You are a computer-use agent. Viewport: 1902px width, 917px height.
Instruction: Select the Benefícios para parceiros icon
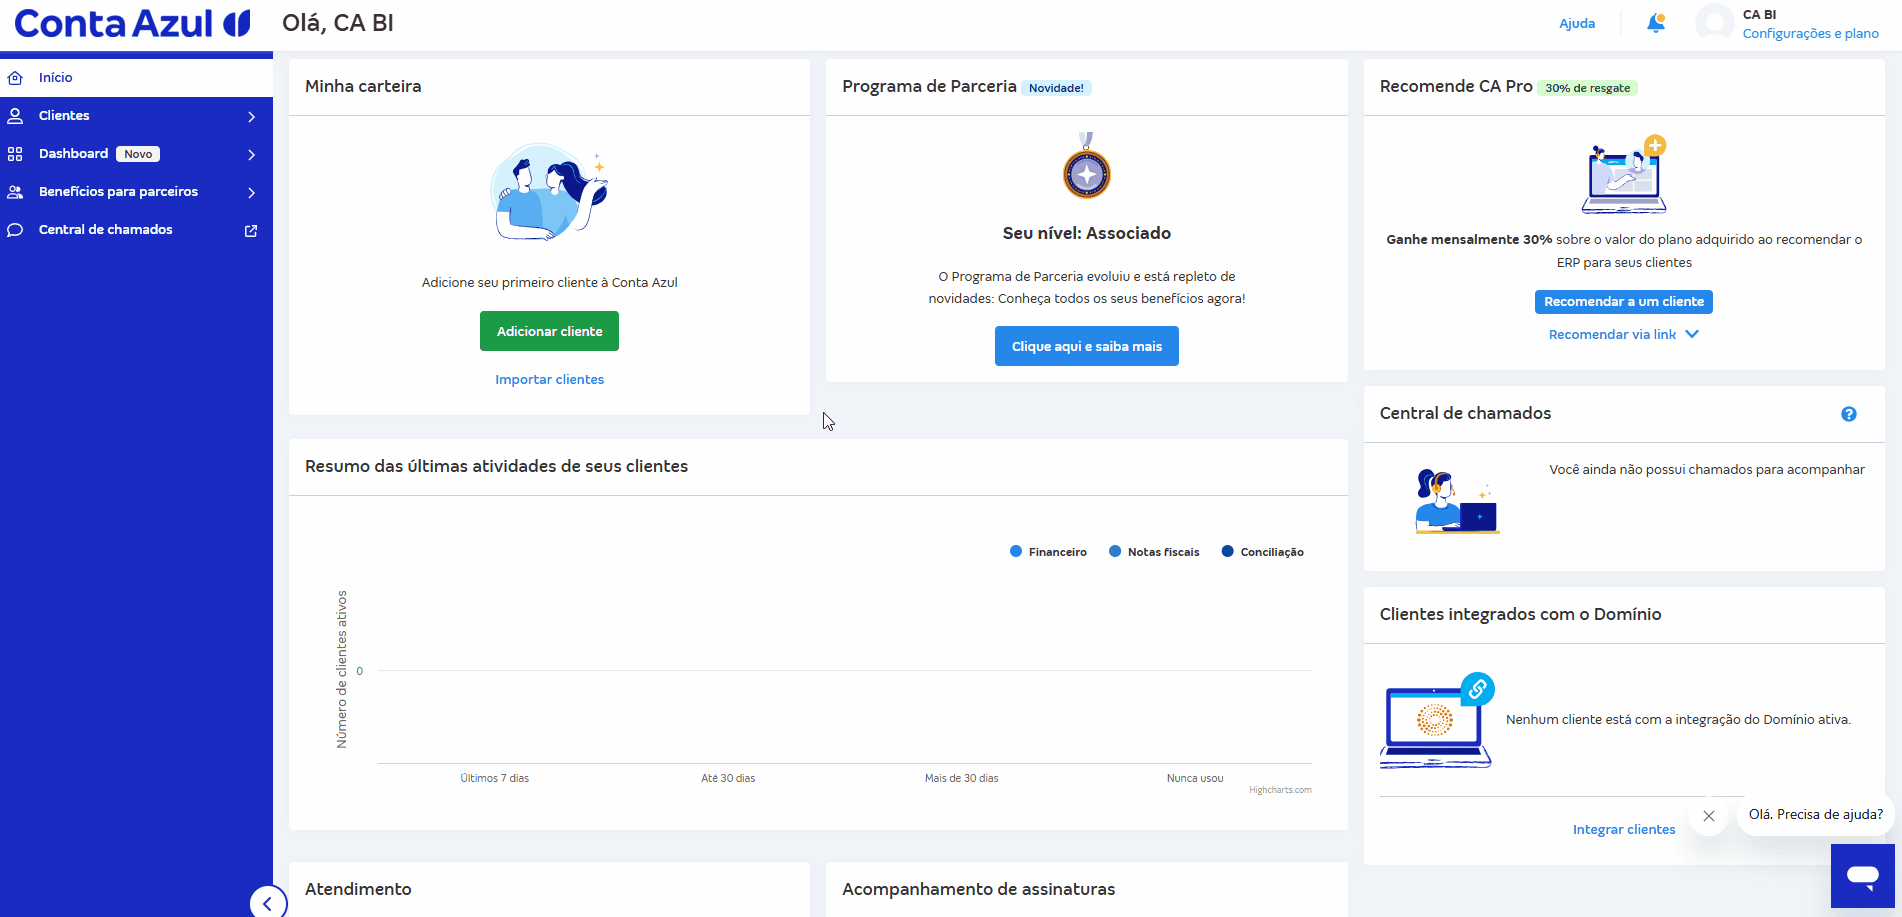15,191
